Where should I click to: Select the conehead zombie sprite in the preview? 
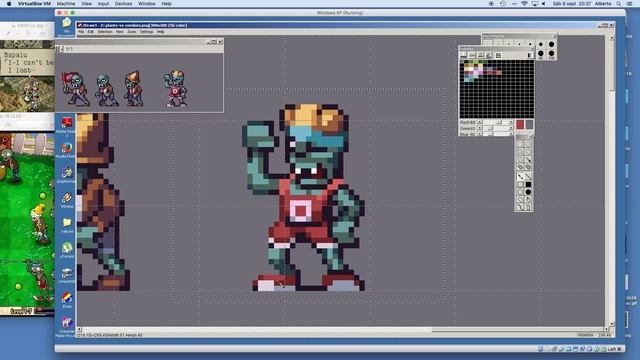[134, 89]
